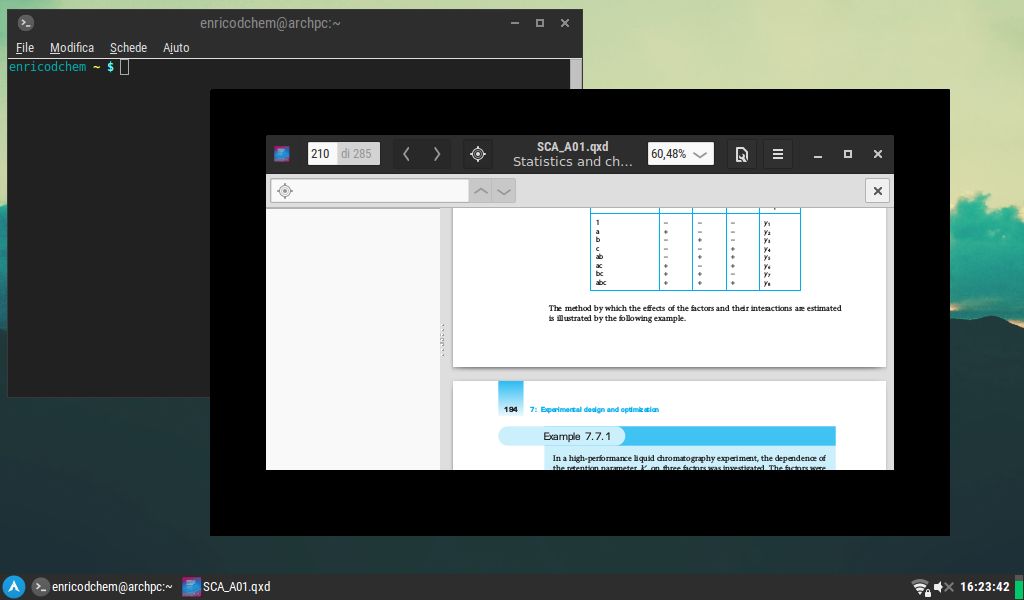
Task: Jump to the next search result with the down chevron
Action: coord(504,190)
